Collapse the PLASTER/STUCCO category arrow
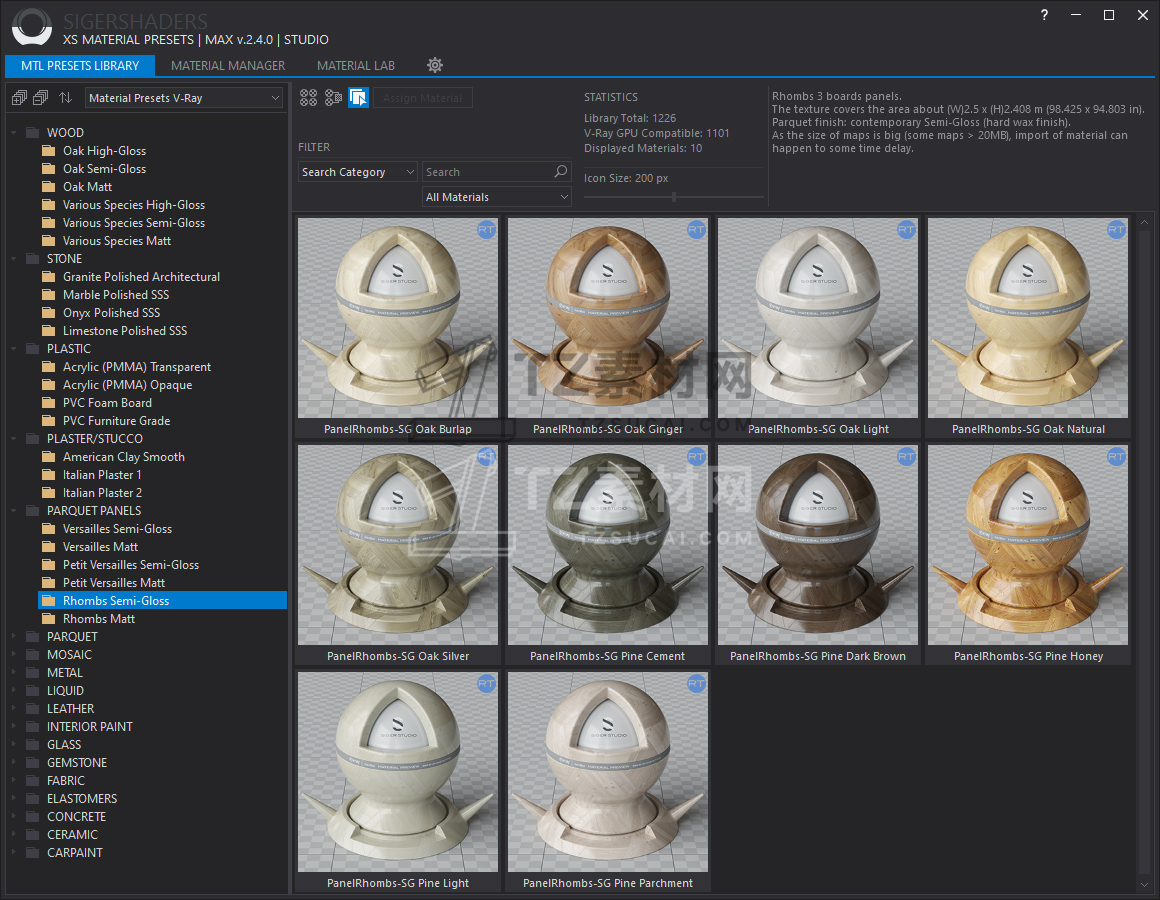 tap(13, 439)
